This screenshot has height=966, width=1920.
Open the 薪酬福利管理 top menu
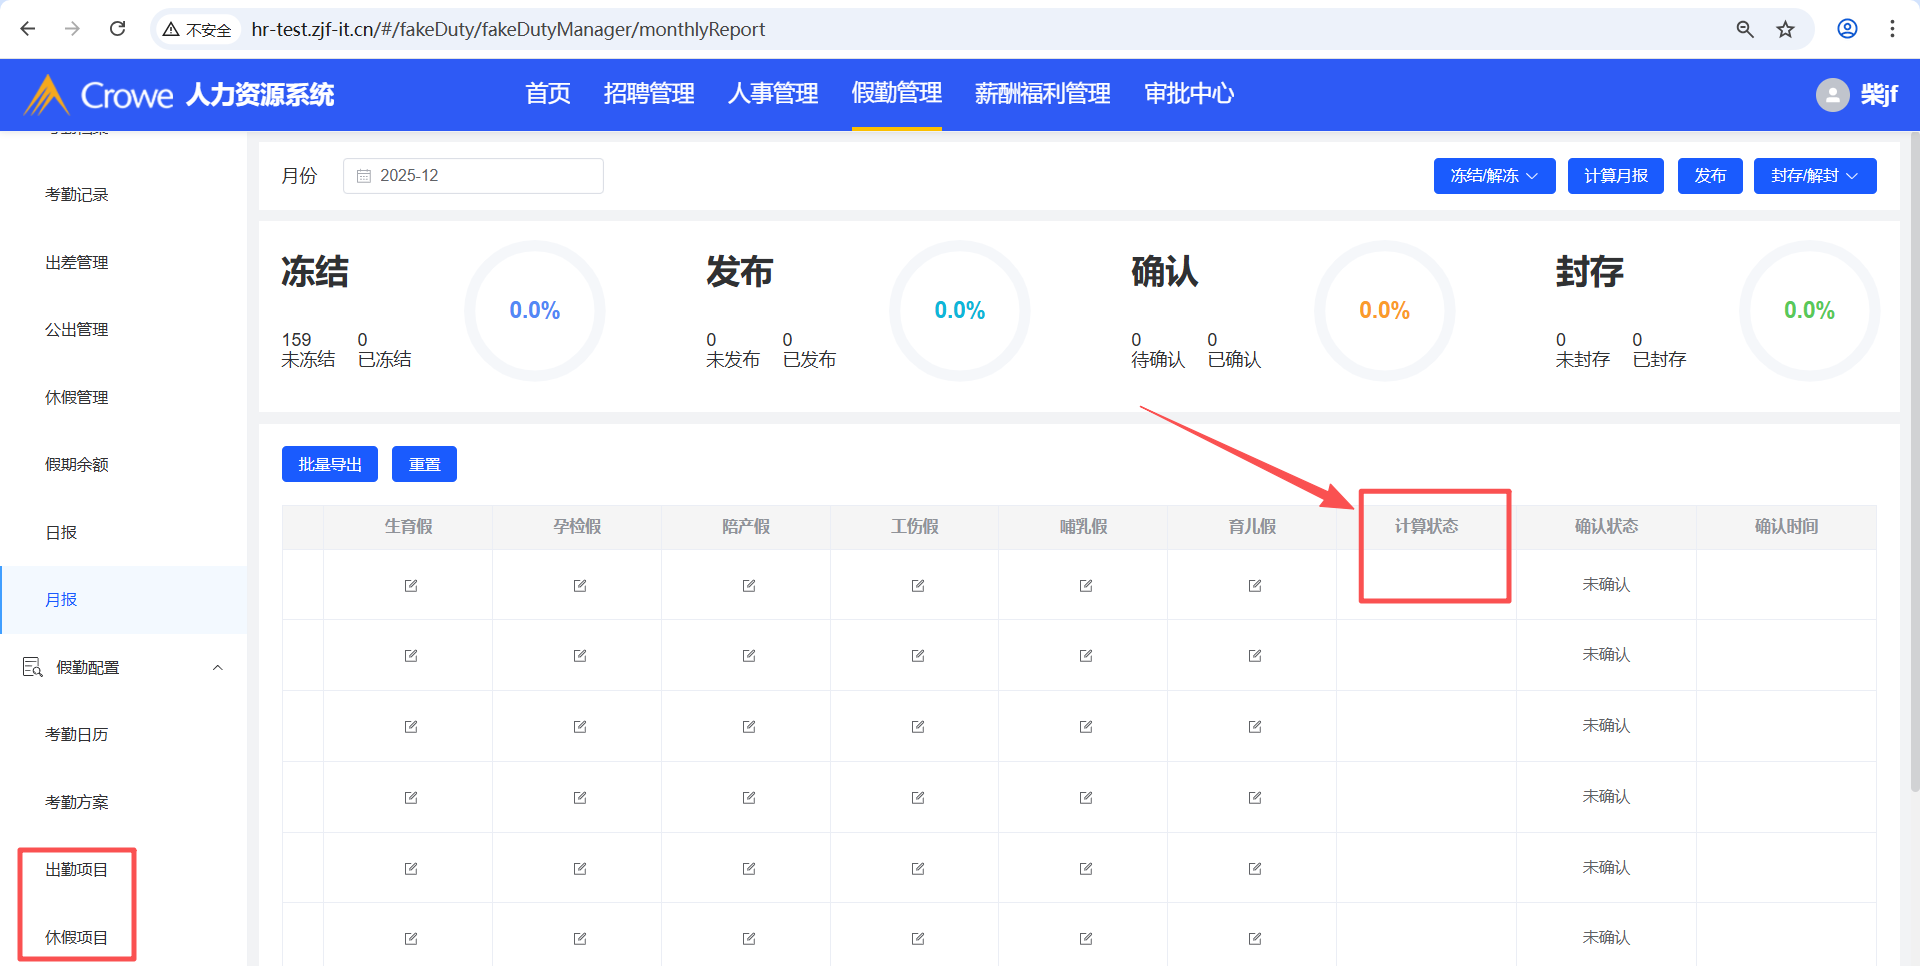point(1042,94)
